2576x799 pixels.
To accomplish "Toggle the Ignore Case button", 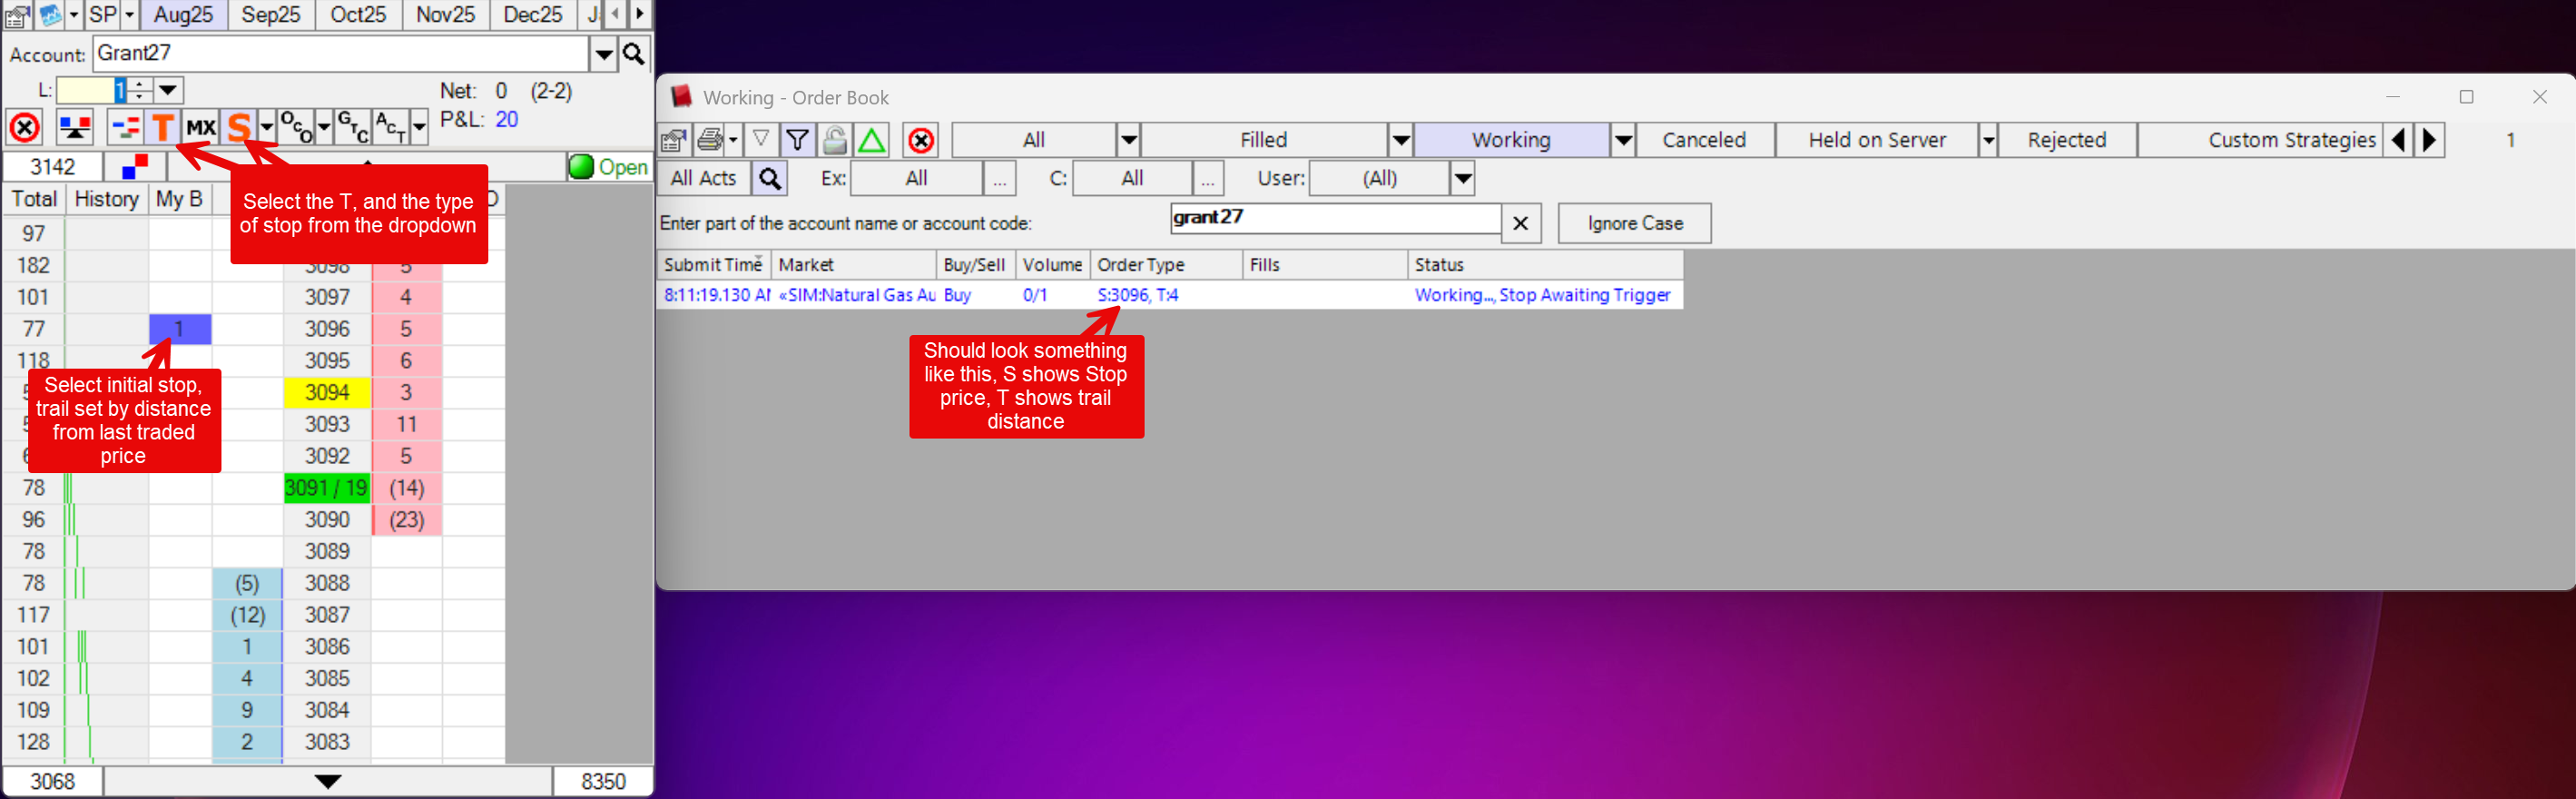I will point(1633,223).
